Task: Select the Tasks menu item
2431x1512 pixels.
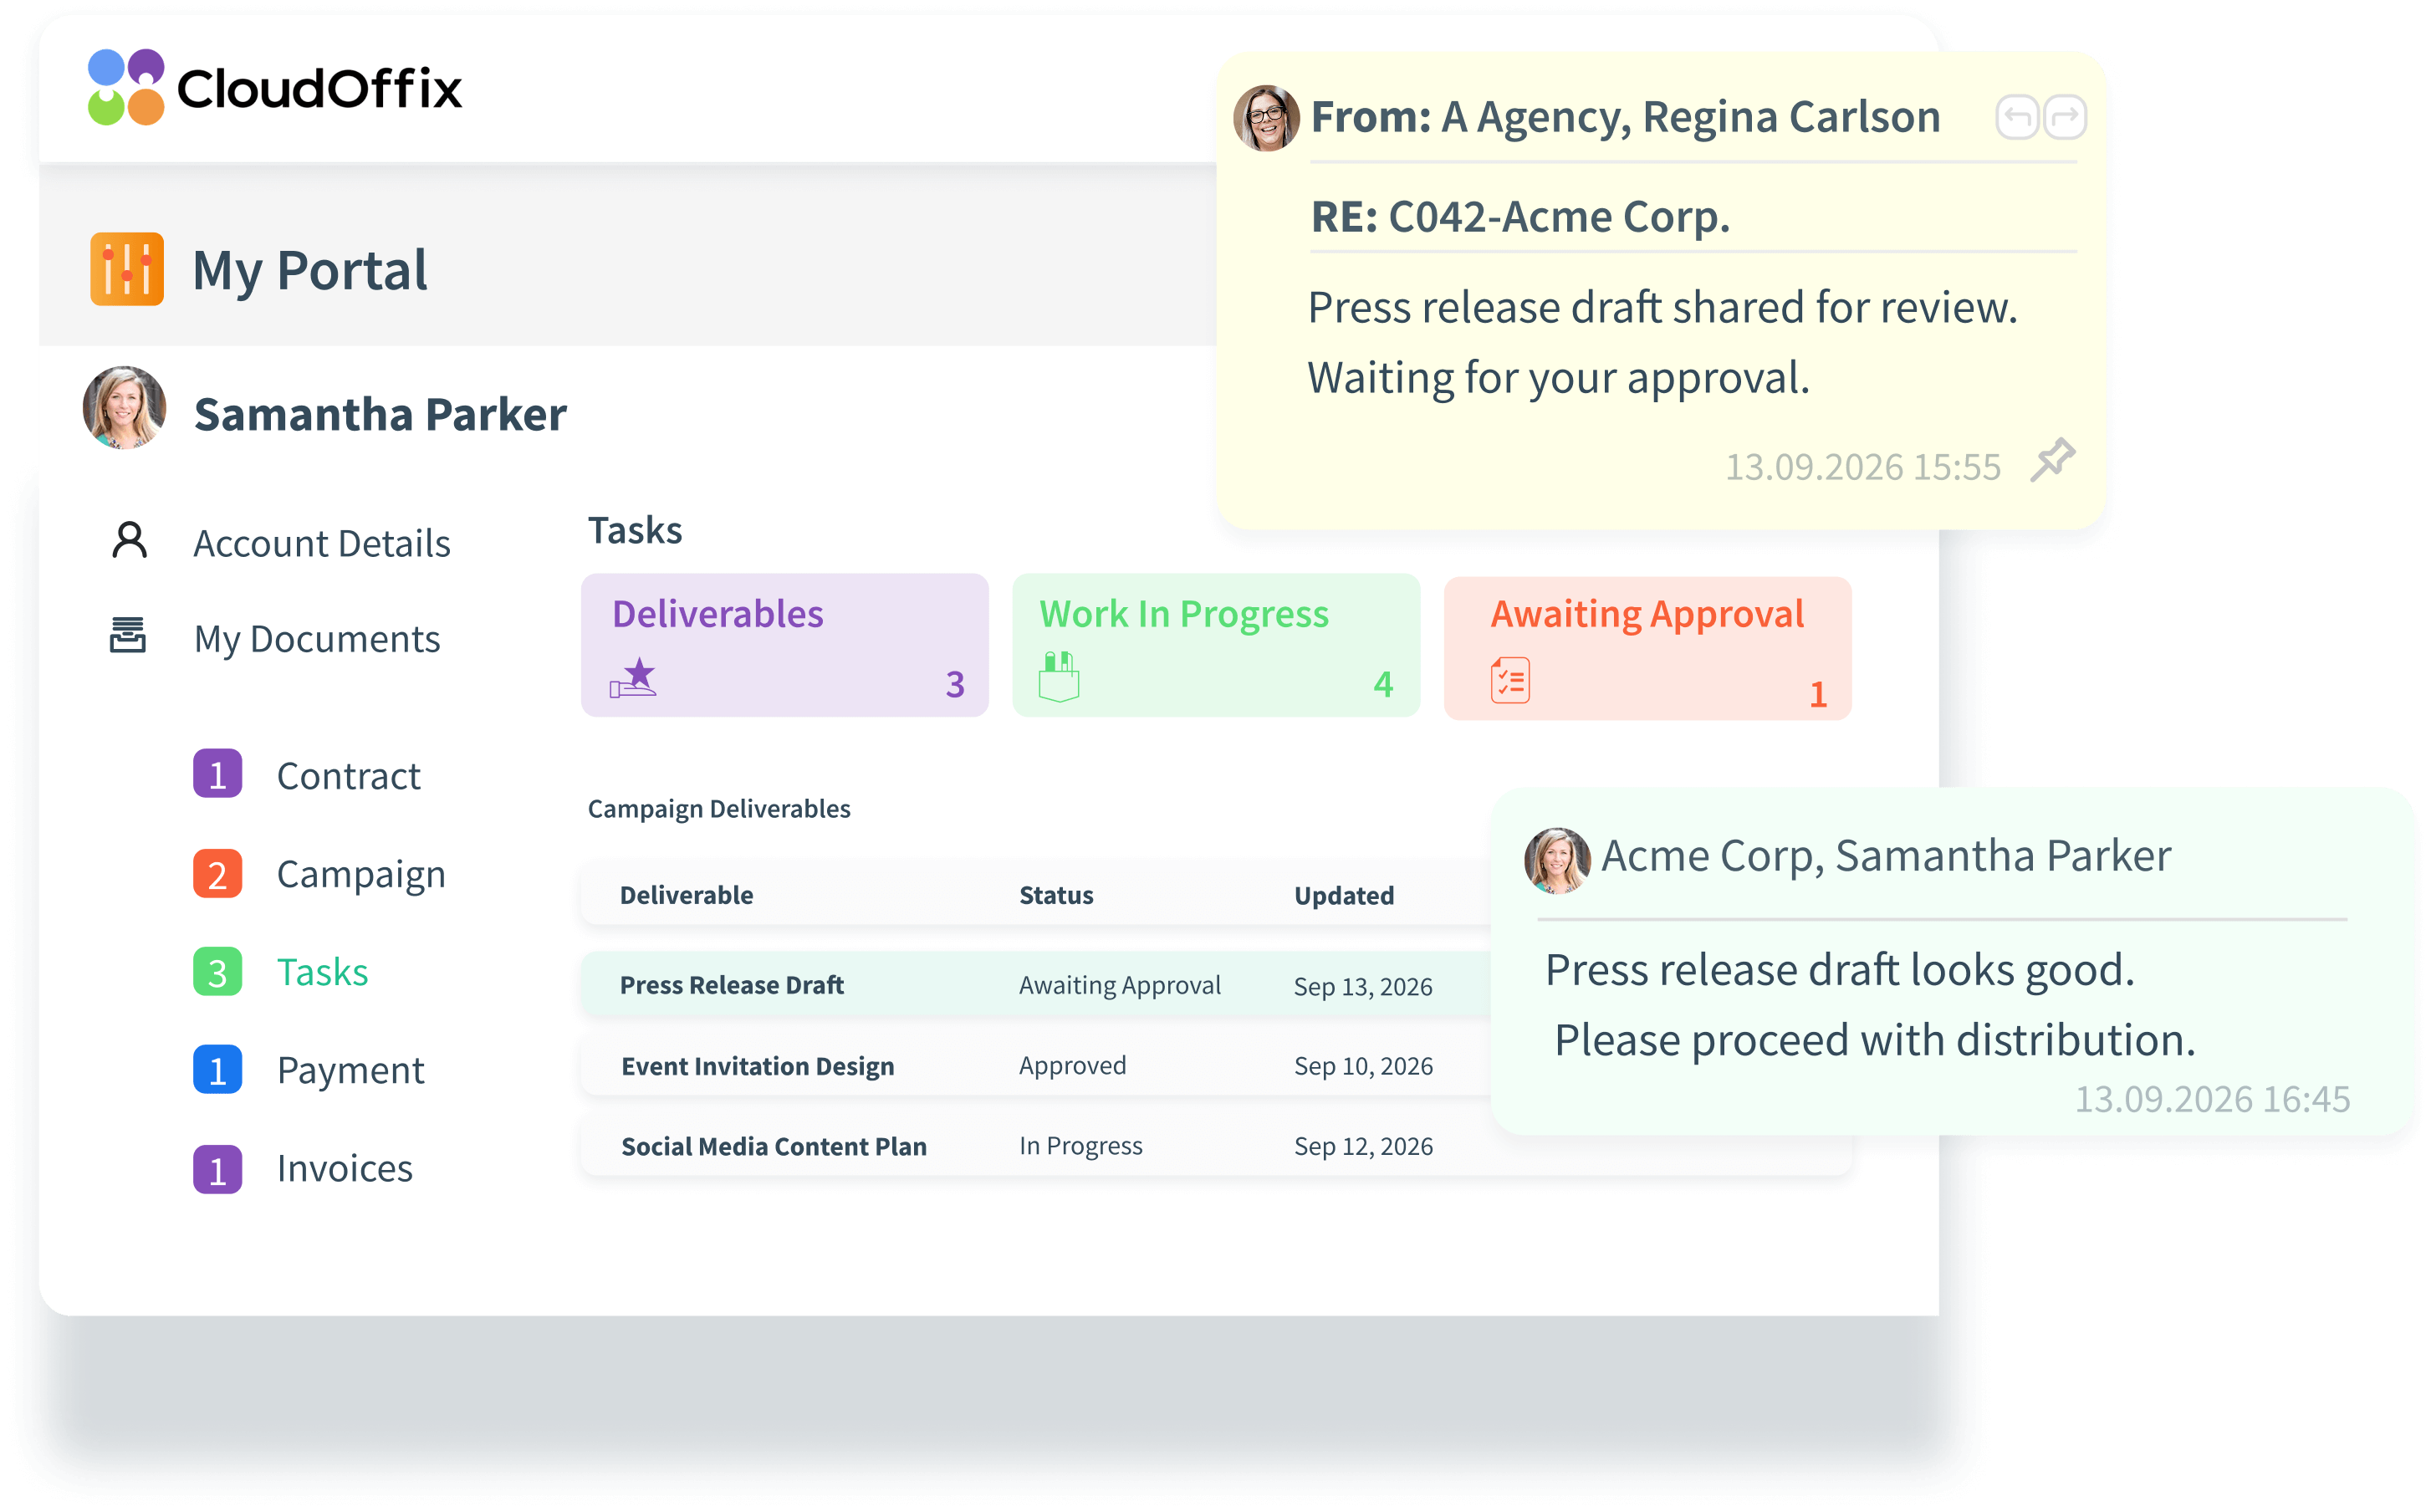Action: point(322,972)
